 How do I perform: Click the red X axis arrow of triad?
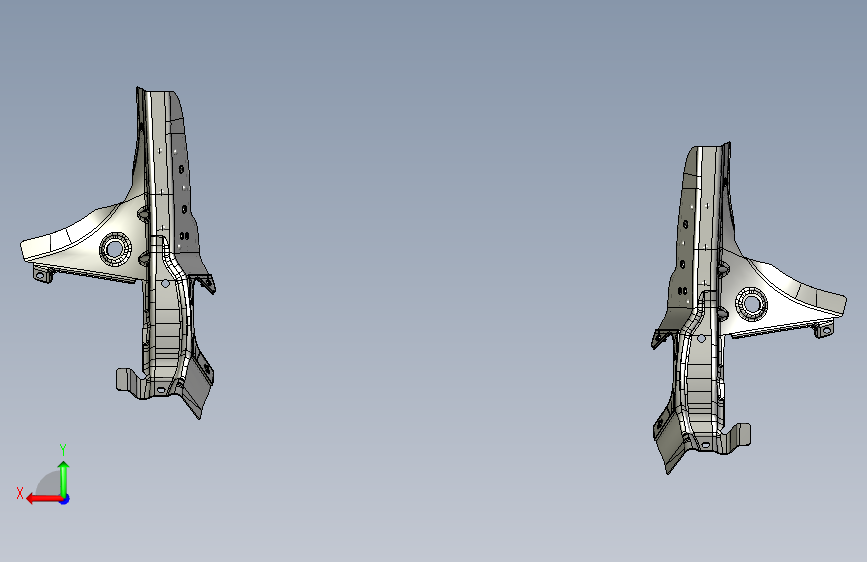point(44,499)
